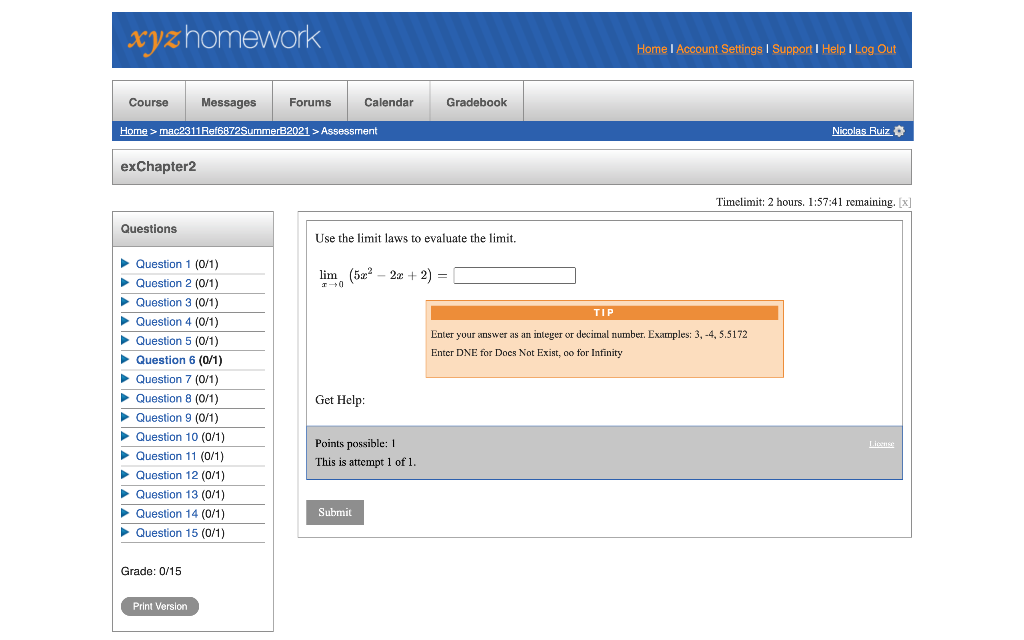The image size is (1024, 640).
Task: Click the xyz homework logo
Action: (222, 40)
